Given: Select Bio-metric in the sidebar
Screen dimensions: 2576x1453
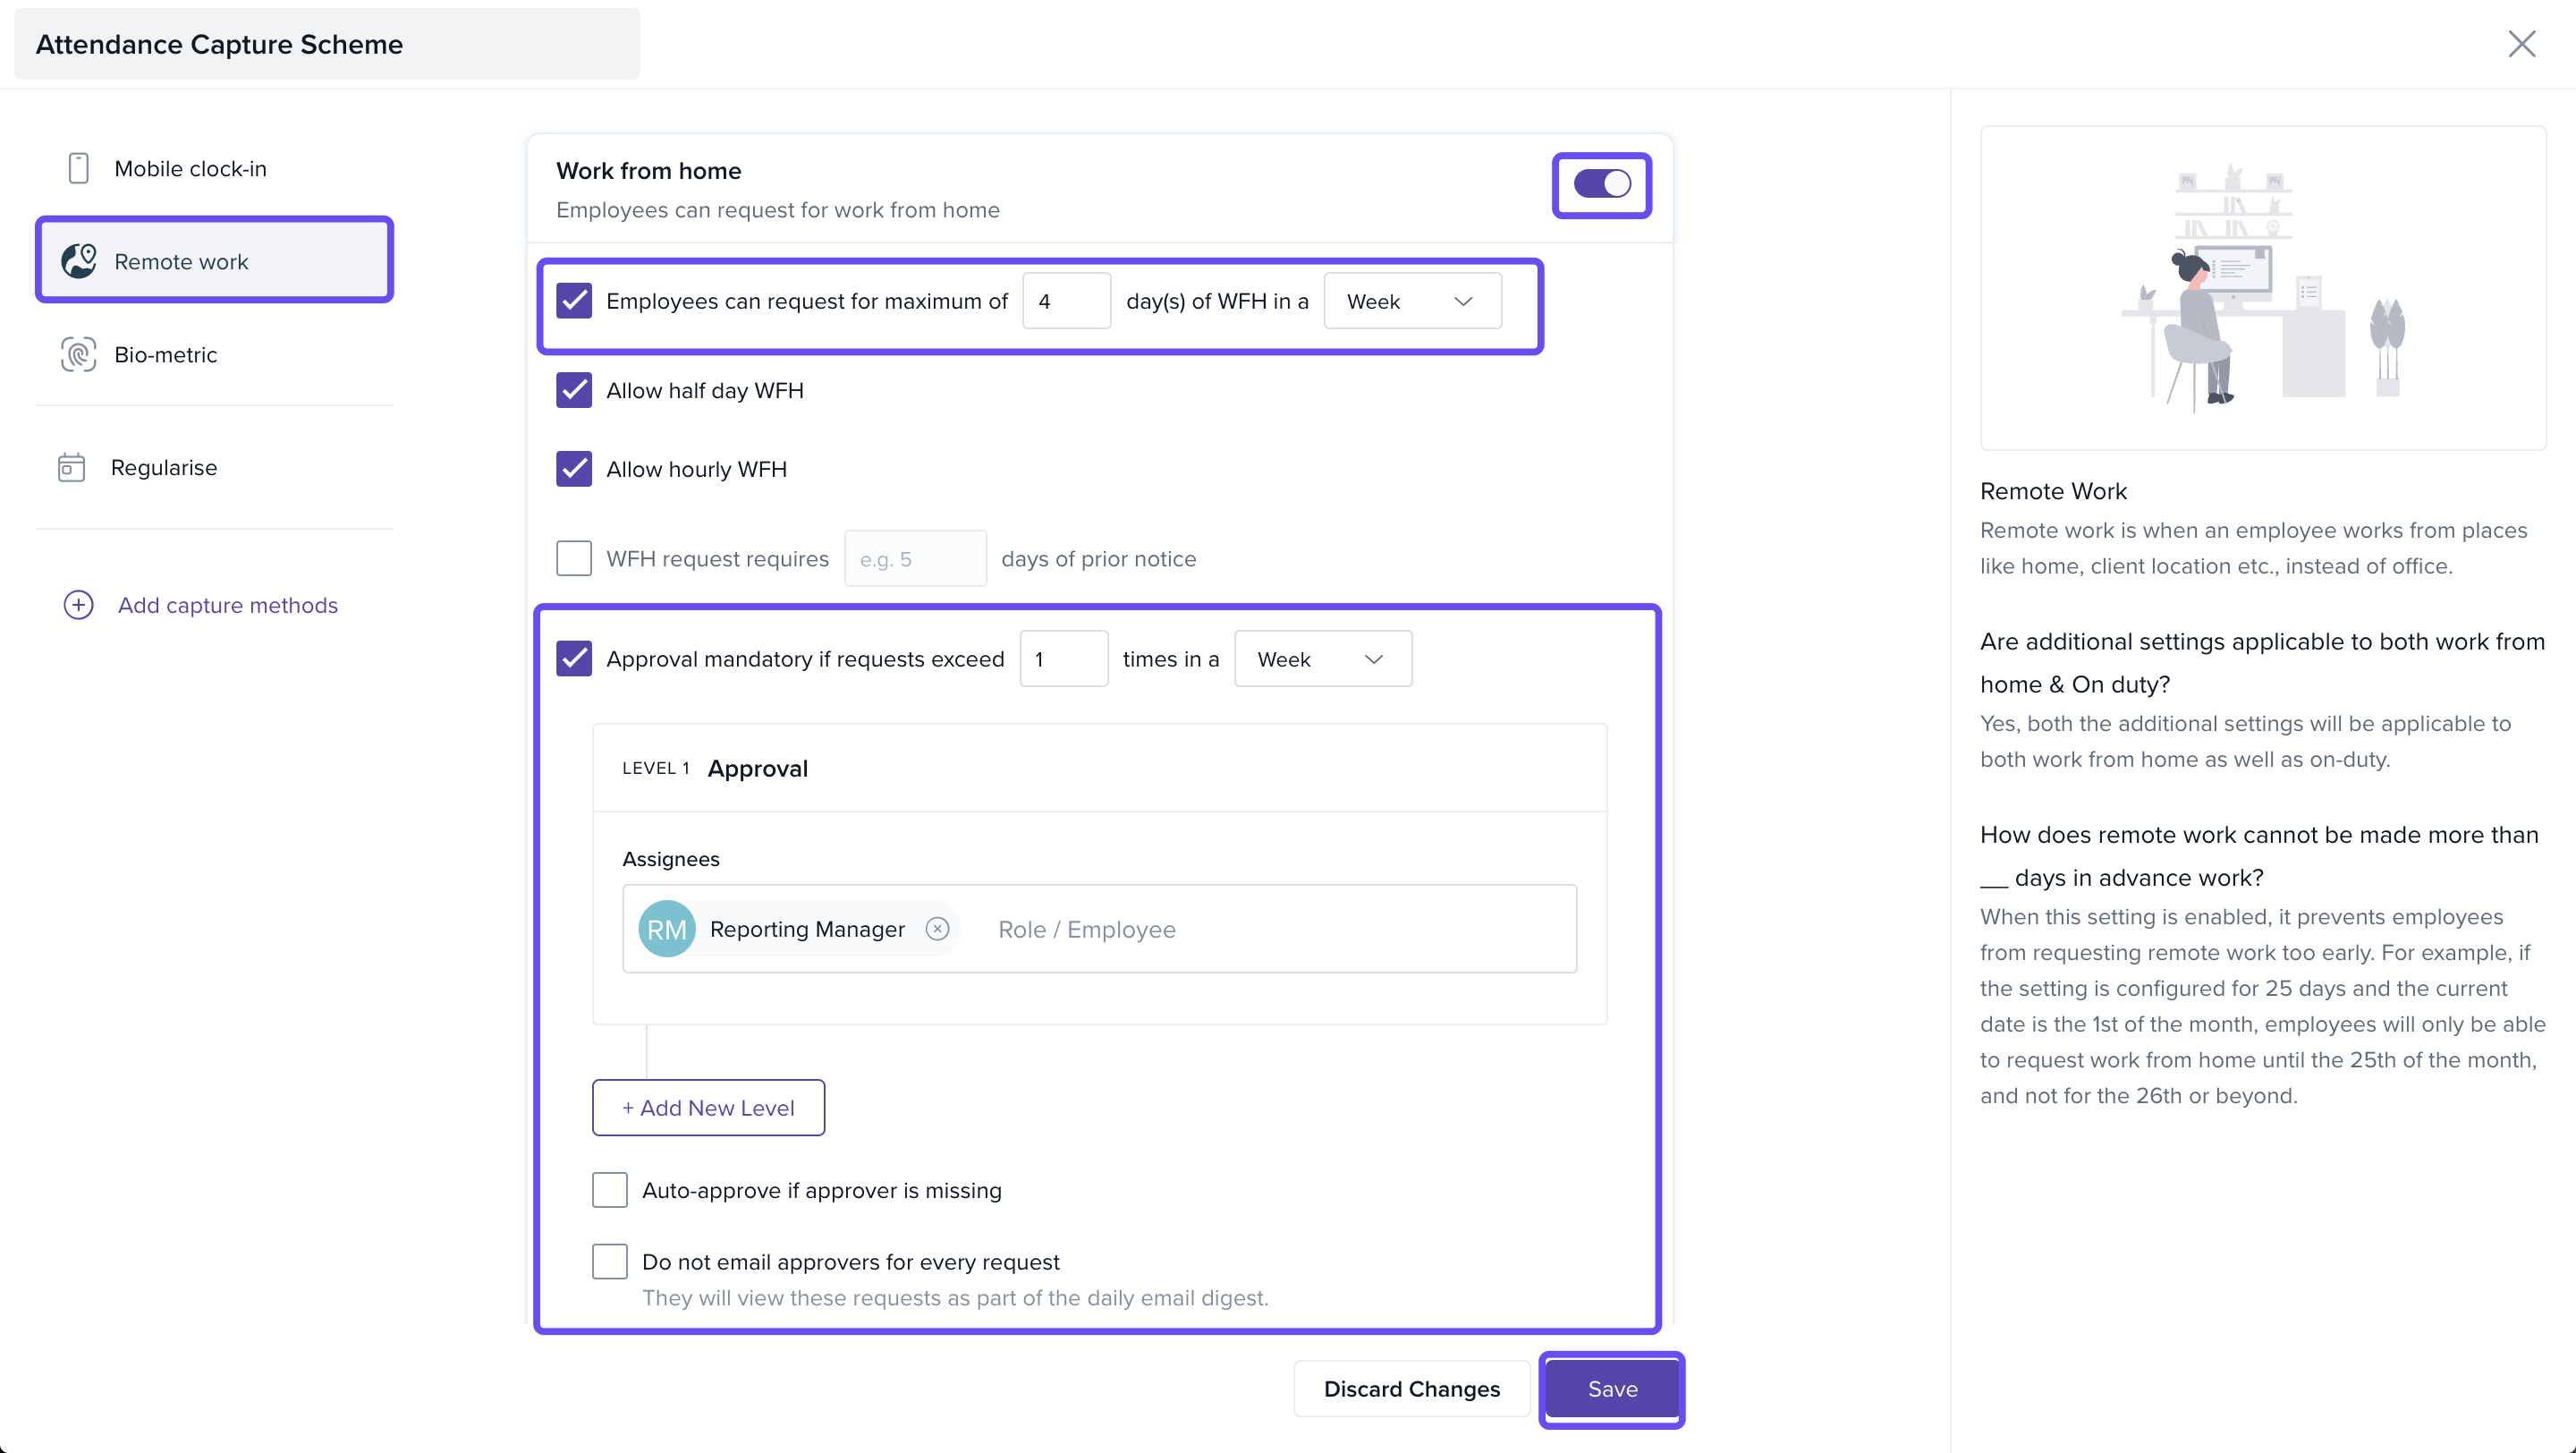Looking at the screenshot, I should [x=166, y=355].
